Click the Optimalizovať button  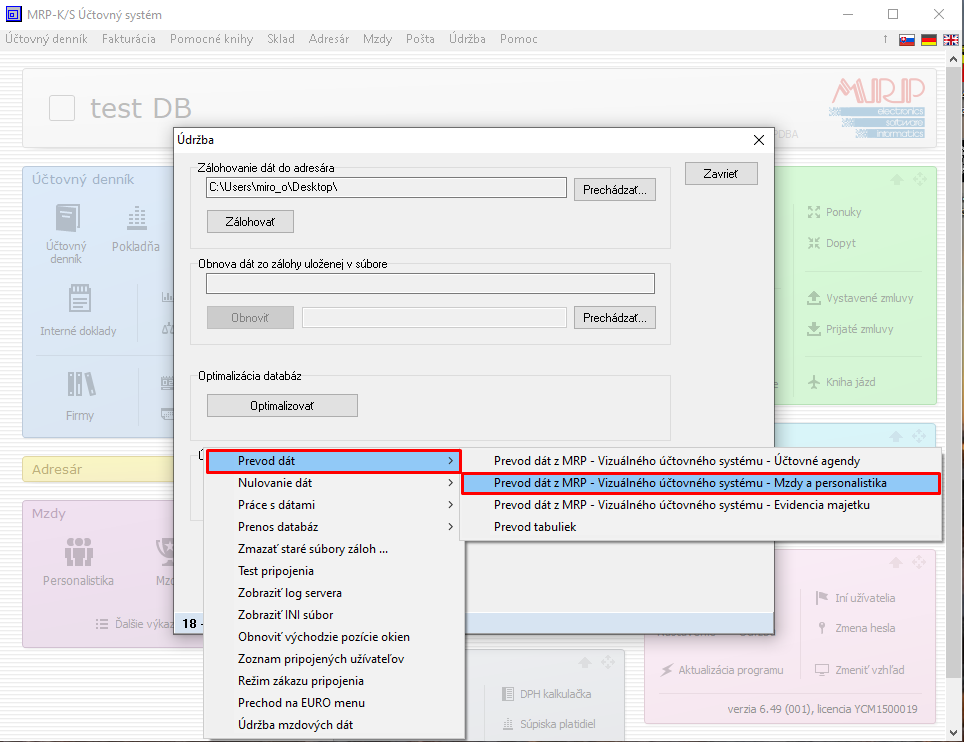pos(282,406)
